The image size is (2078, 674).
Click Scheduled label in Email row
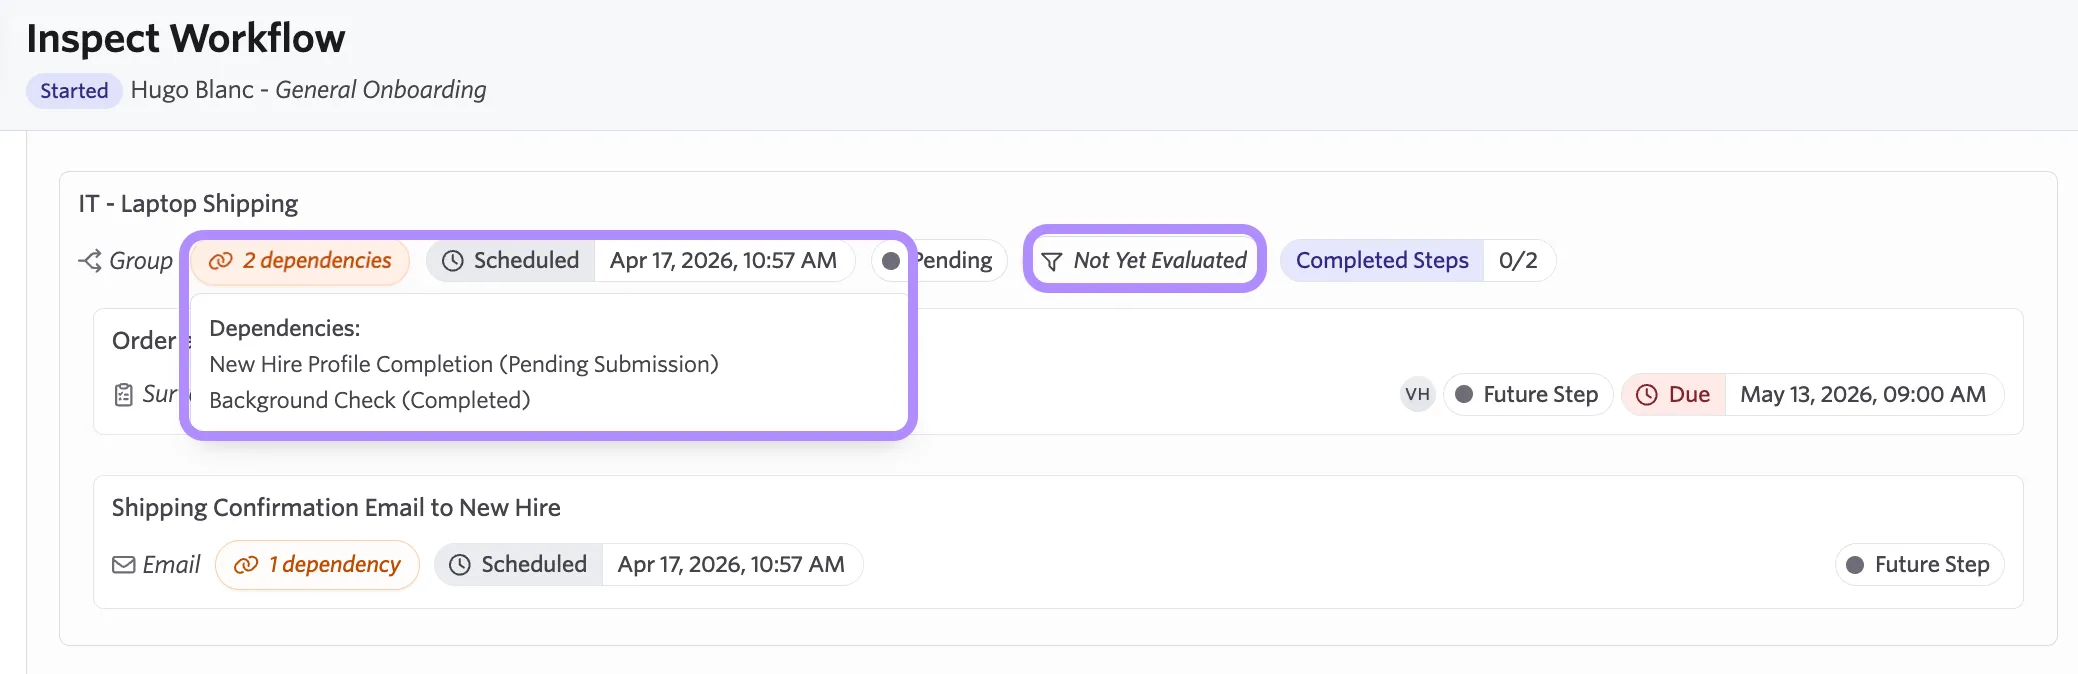click(534, 564)
